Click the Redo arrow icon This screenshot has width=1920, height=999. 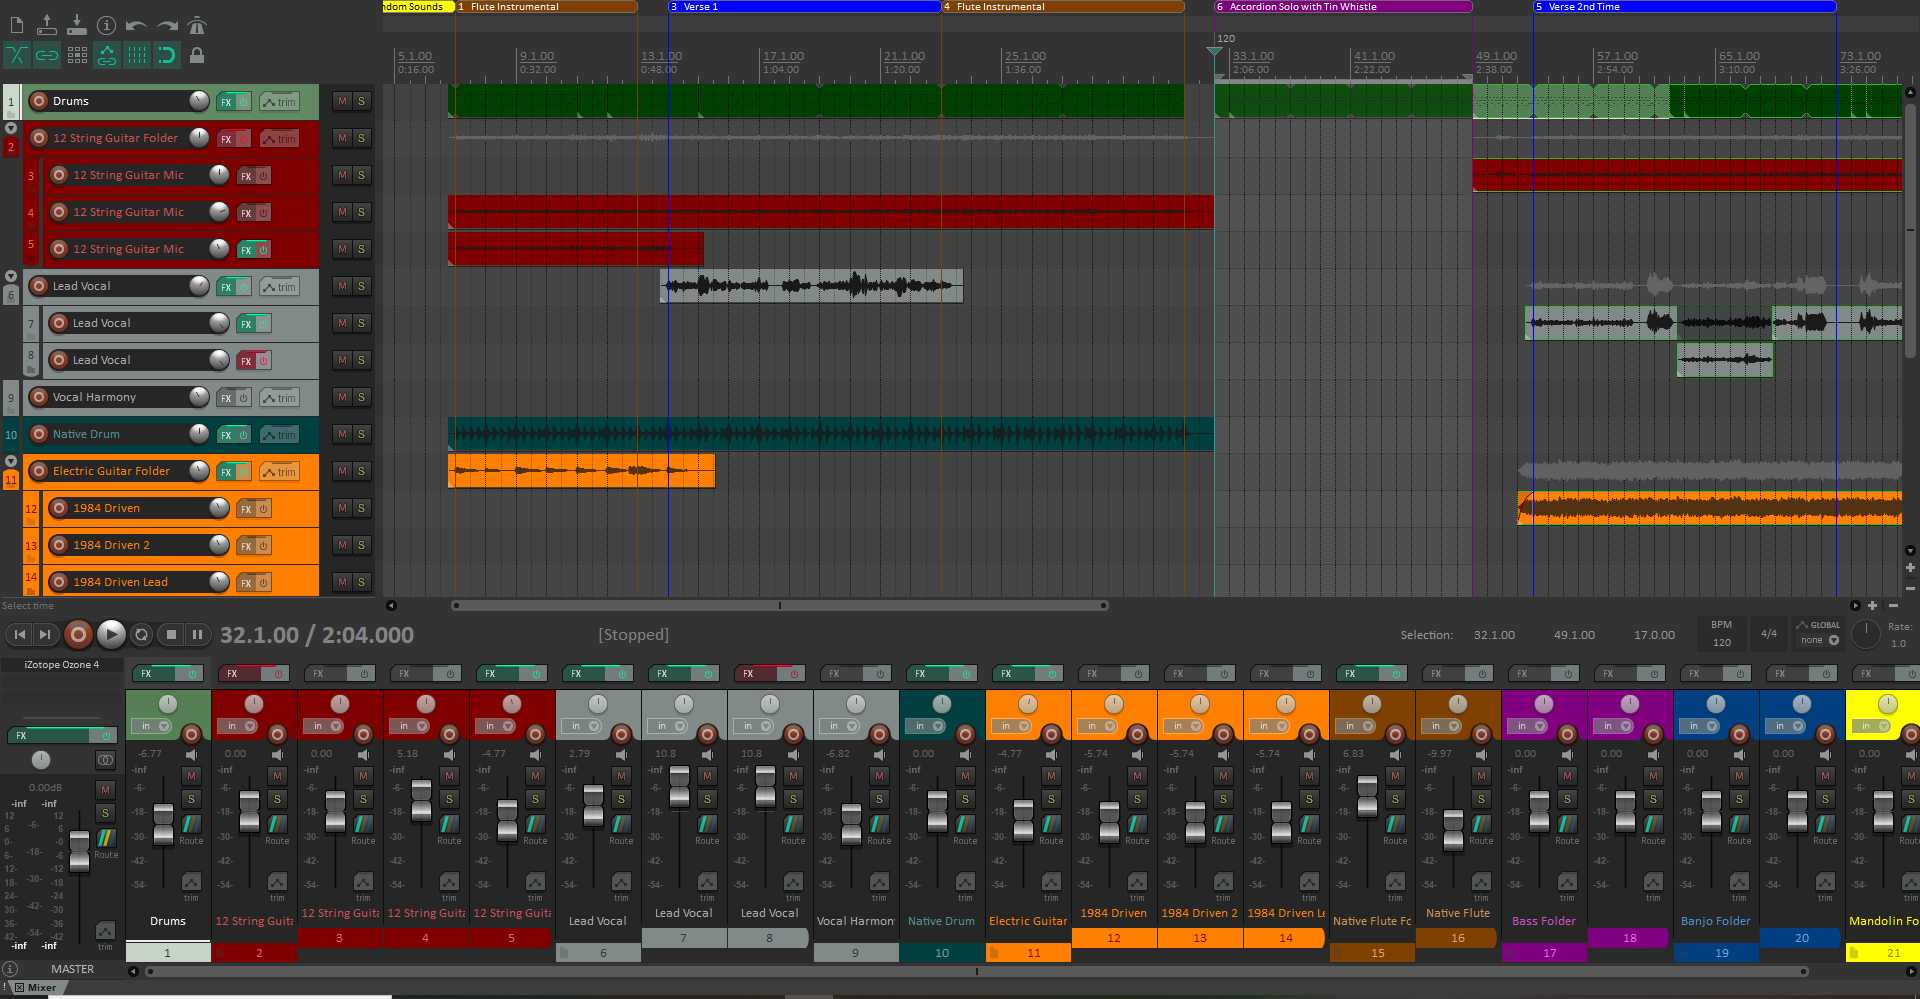(x=167, y=25)
